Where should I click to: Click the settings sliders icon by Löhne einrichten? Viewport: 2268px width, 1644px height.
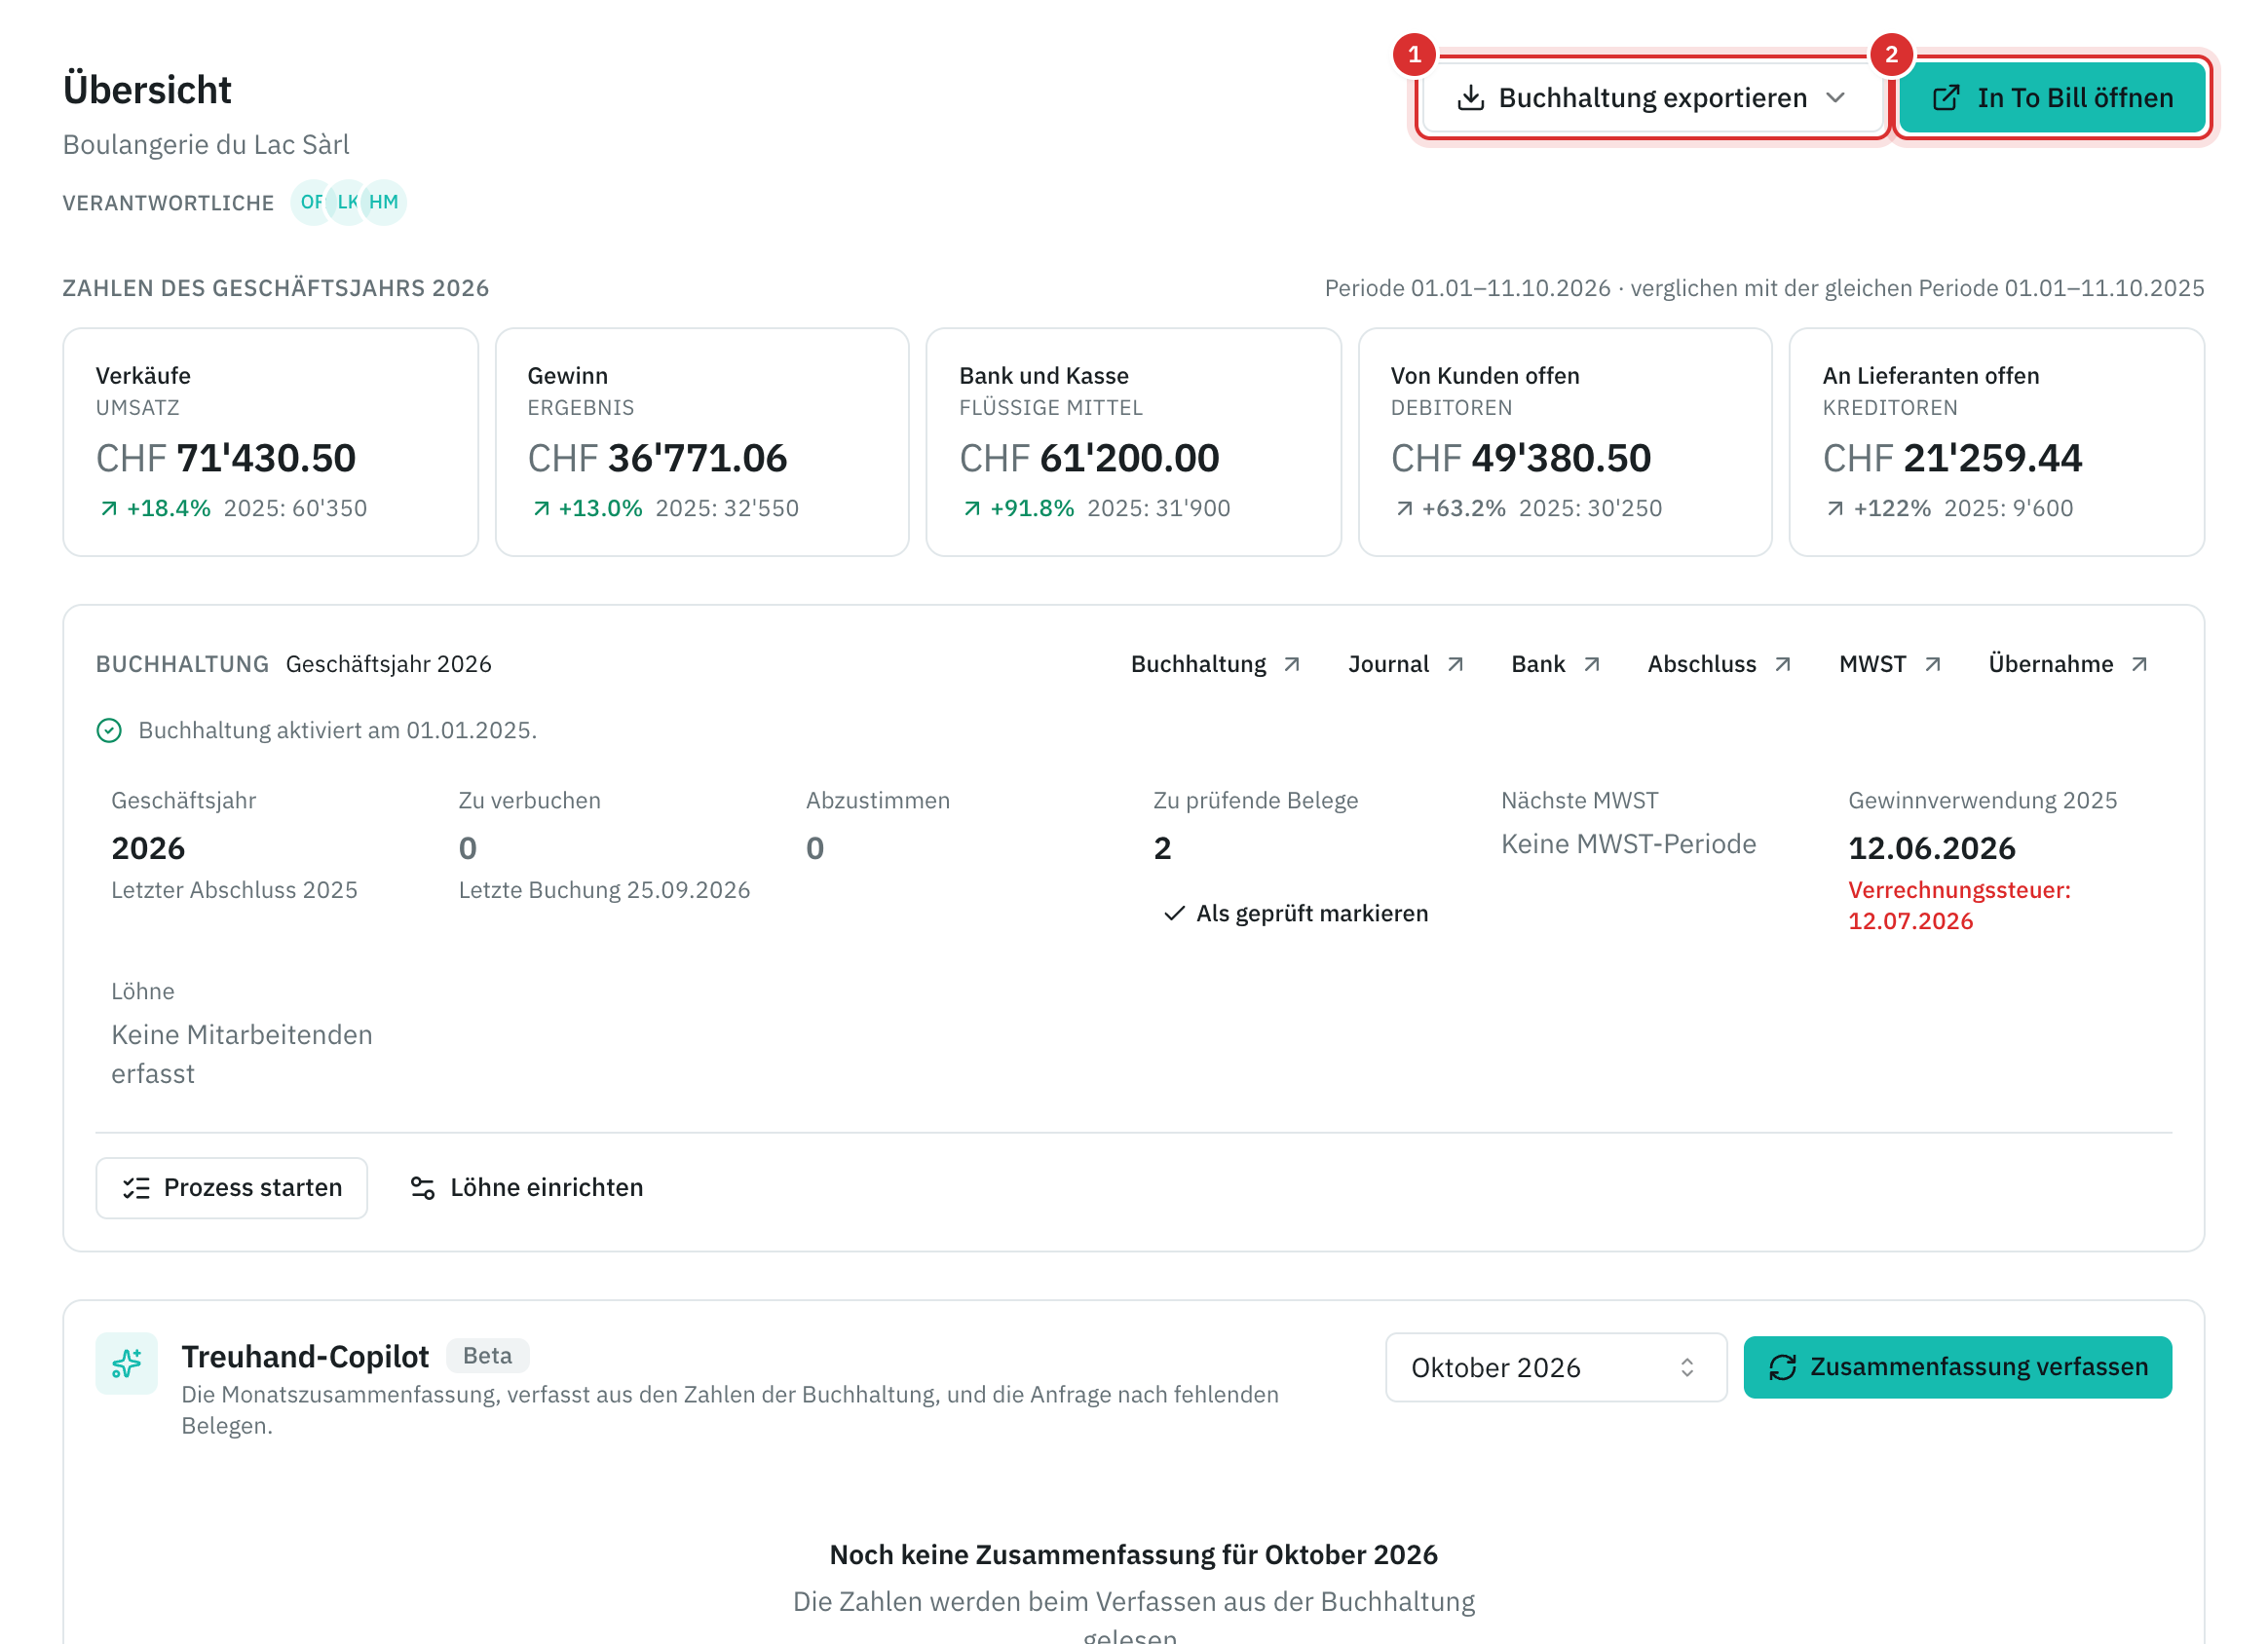[422, 1188]
